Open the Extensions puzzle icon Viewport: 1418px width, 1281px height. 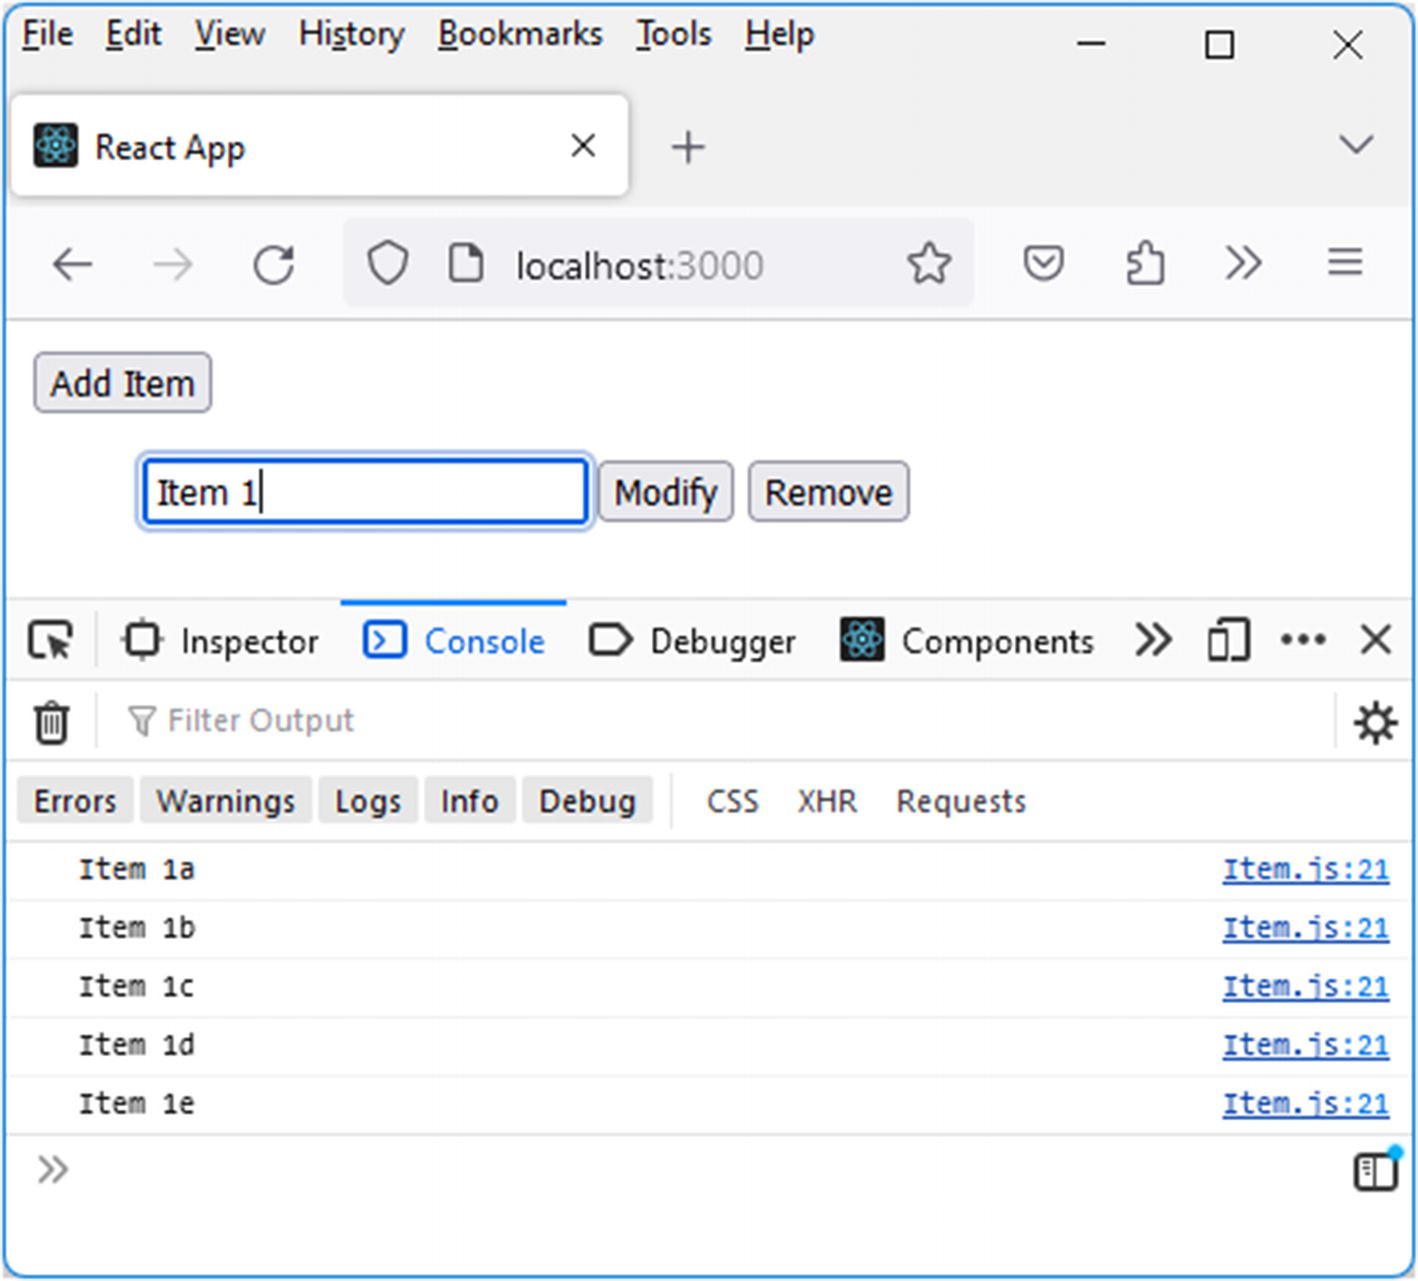click(1144, 264)
